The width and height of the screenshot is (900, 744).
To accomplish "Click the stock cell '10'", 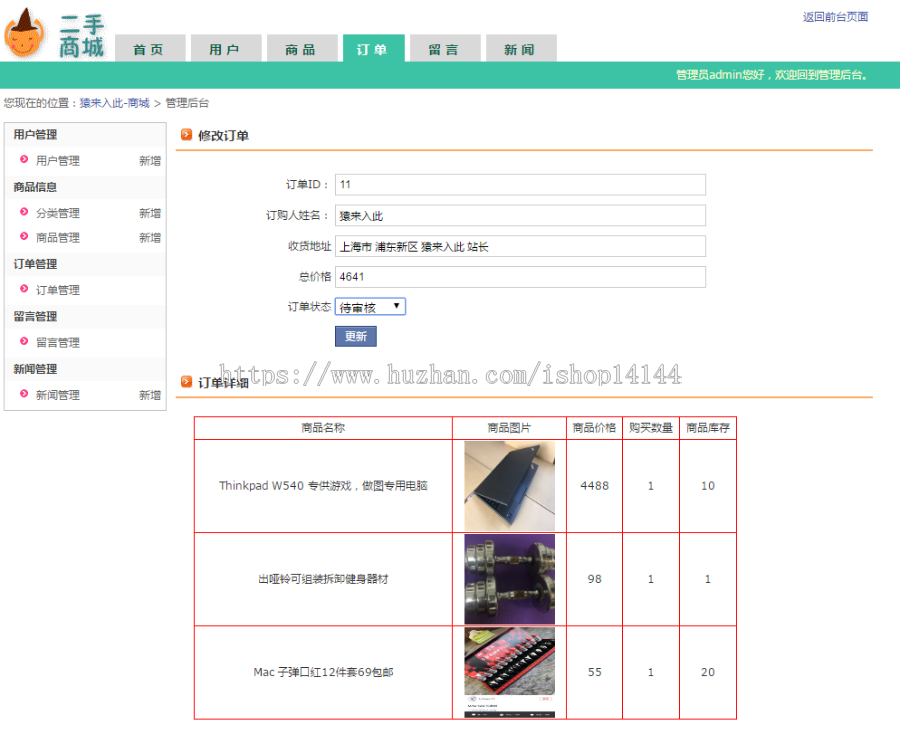I will (x=708, y=486).
